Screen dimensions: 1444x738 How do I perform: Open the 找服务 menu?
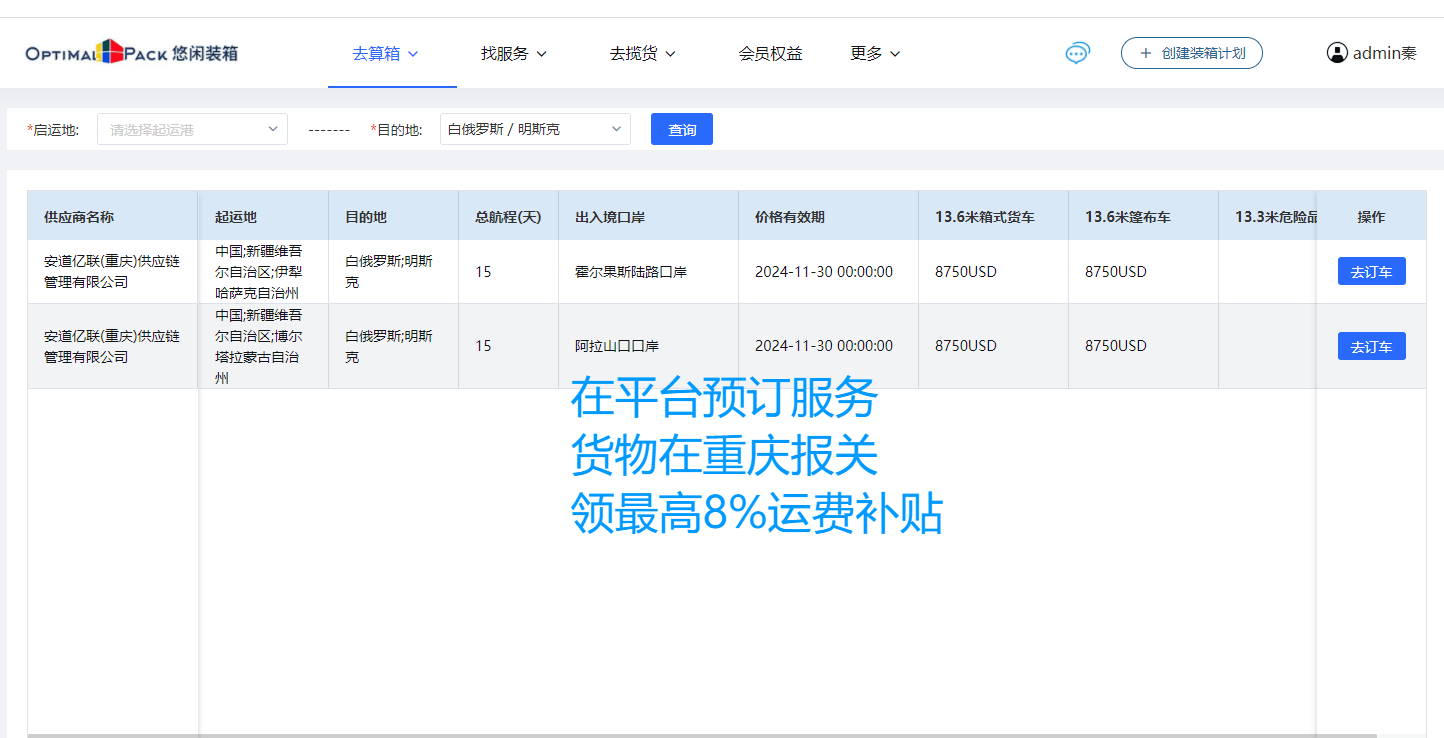[x=513, y=53]
